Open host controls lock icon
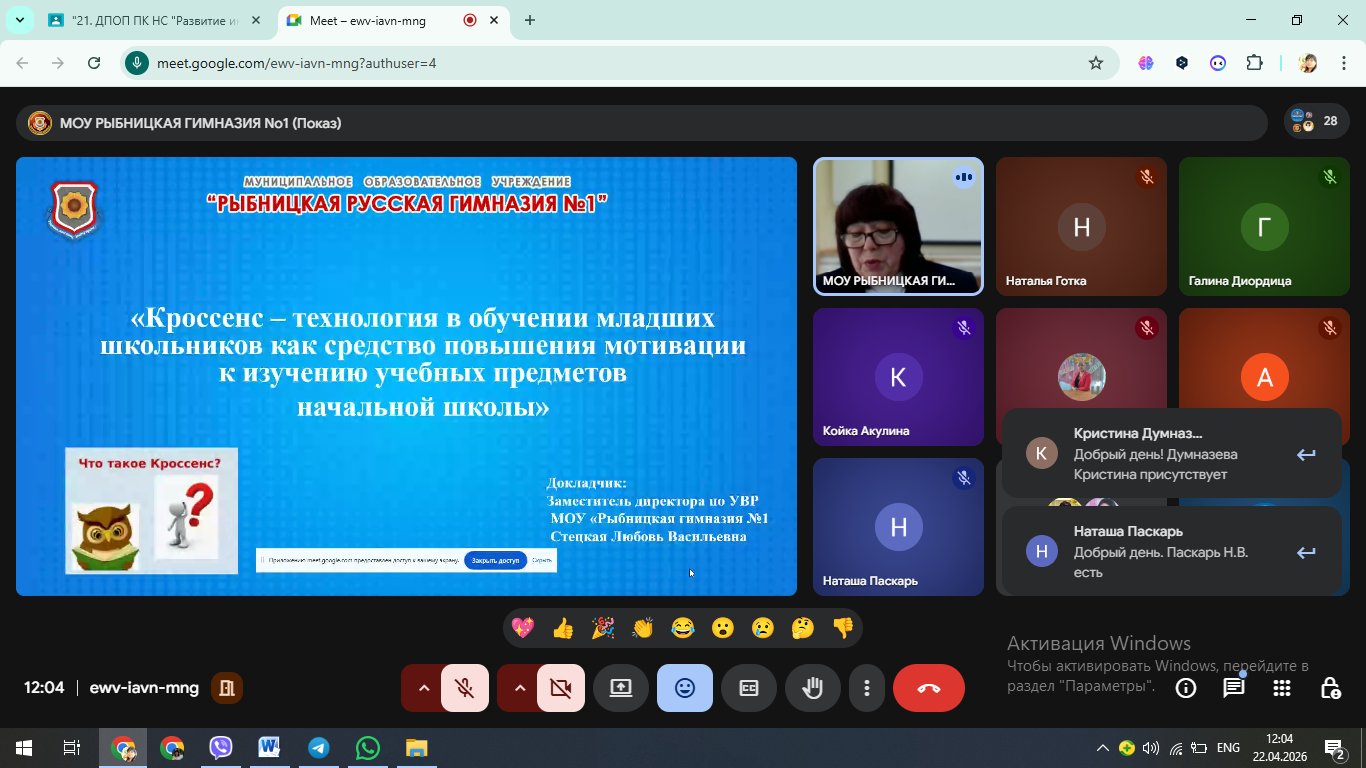Screen dimensions: 1366x768 coord(1330,688)
